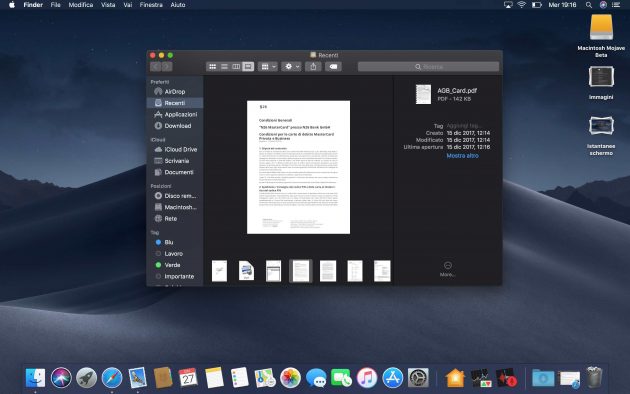Filter by the Importante tag
Screen dimensions: 630x394
pyautogui.click(x=175, y=277)
